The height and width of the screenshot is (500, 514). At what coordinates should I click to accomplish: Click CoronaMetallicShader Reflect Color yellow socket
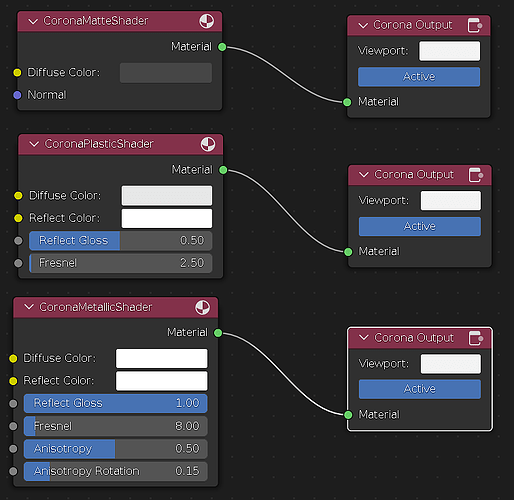coord(13,381)
